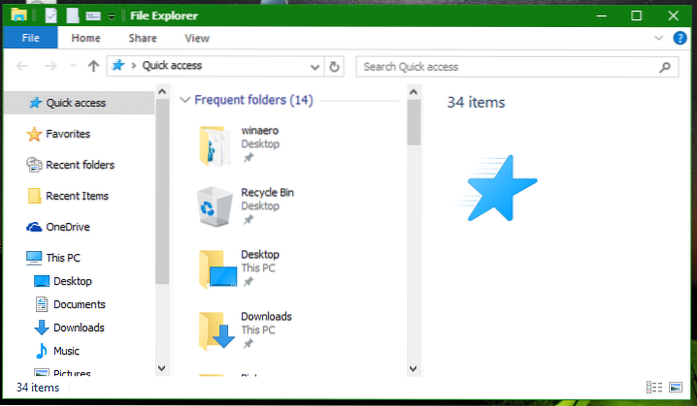Click Quick access text in address bar
This screenshot has width=697, height=406.
(172, 65)
